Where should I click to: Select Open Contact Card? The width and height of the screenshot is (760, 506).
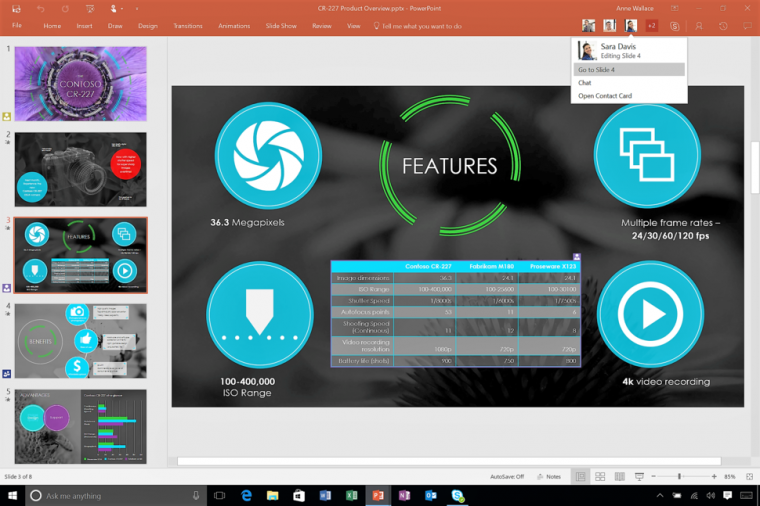pos(629,96)
